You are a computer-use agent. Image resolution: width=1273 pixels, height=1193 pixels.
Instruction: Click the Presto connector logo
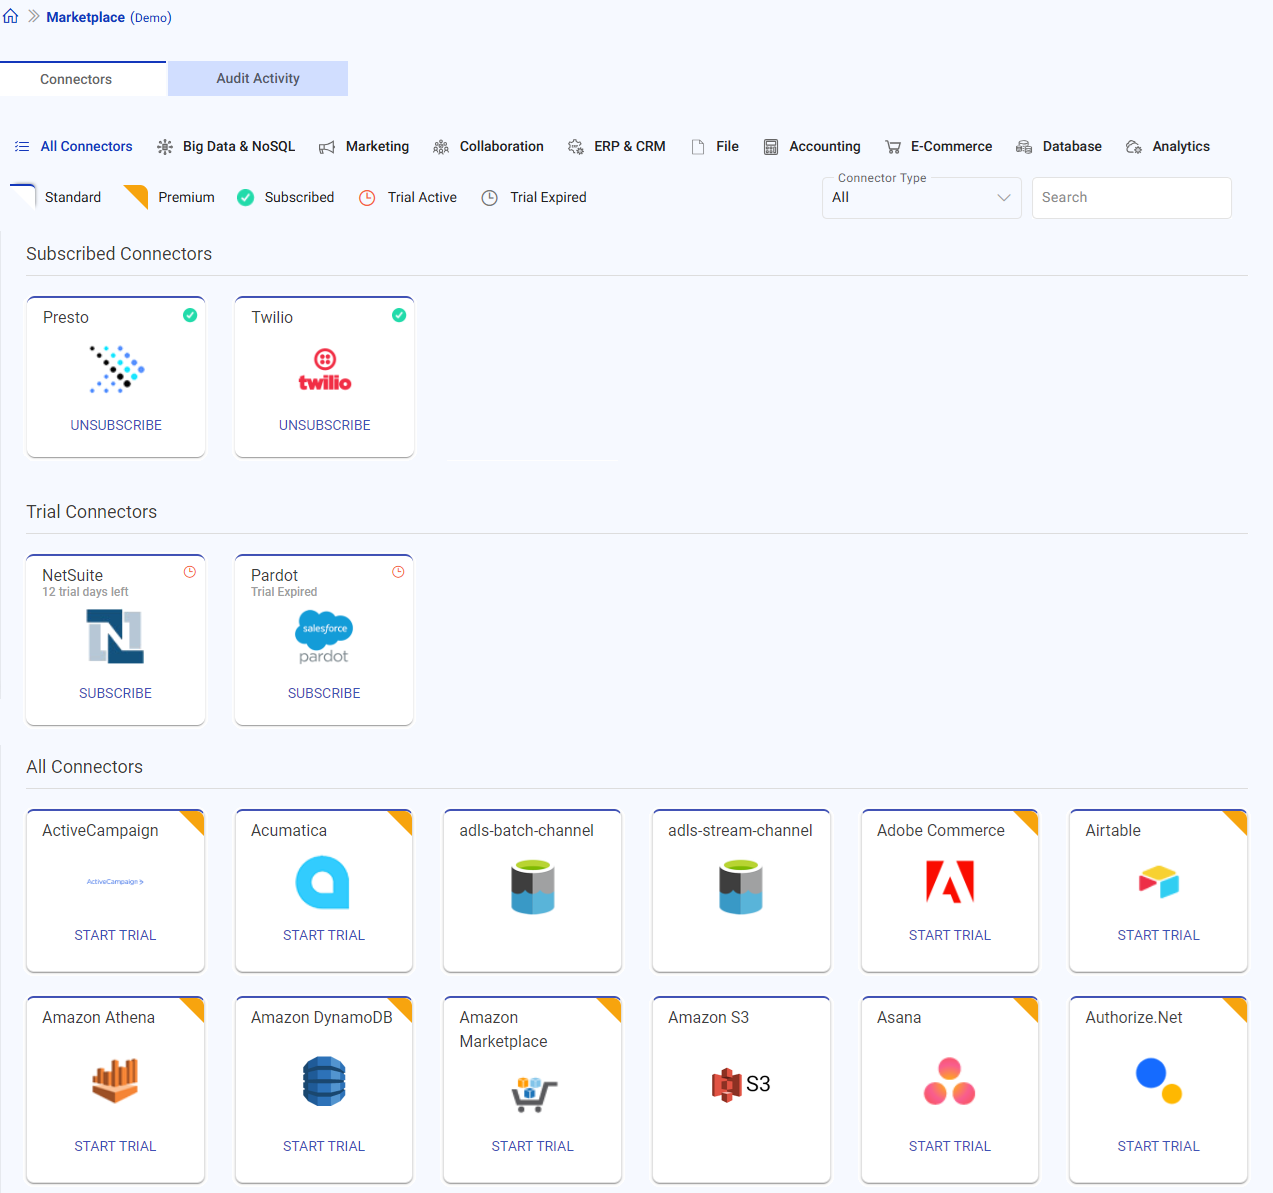point(116,370)
